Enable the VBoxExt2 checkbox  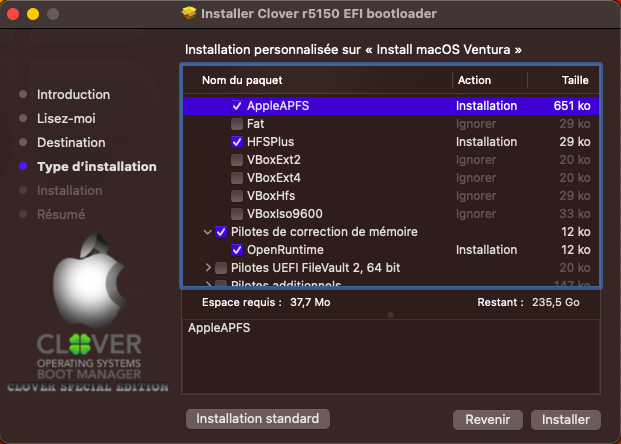pyautogui.click(x=237, y=160)
